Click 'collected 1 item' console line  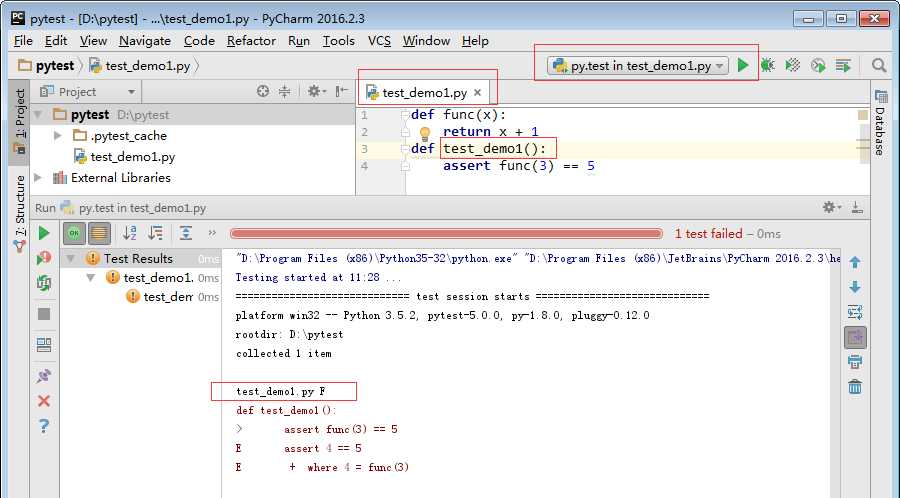pos(284,353)
